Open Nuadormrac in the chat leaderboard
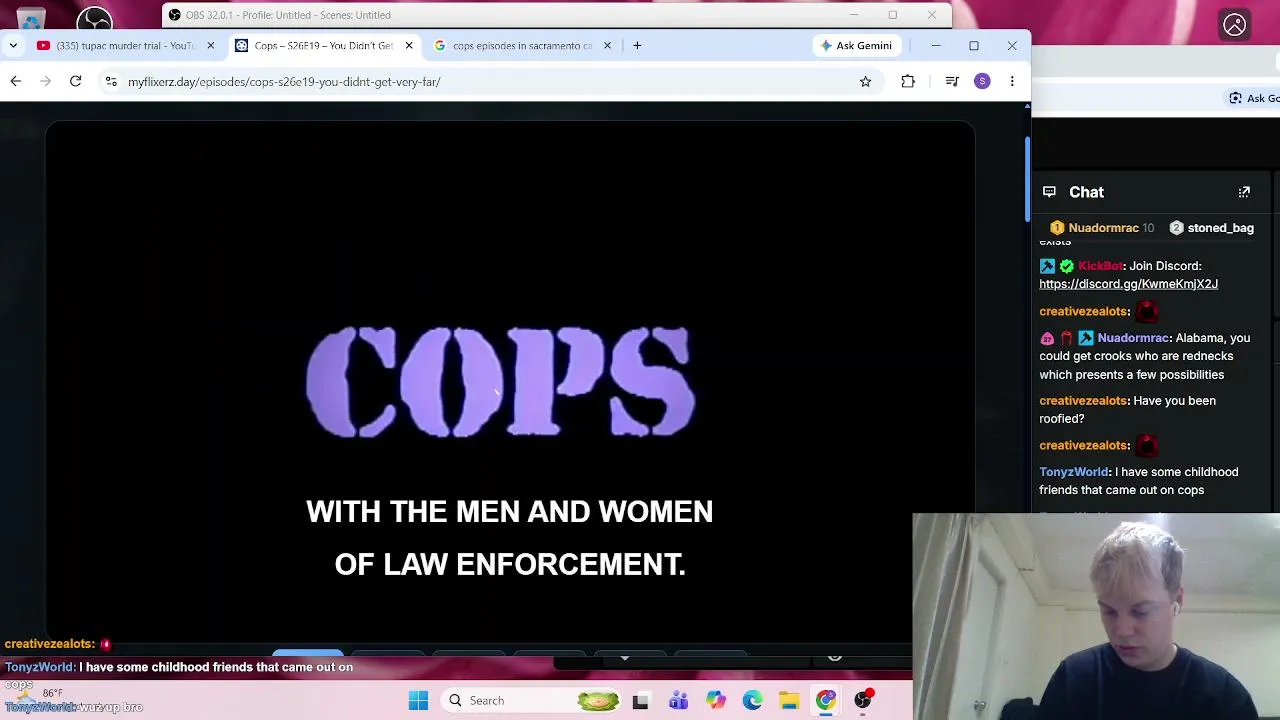The image size is (1280, 720). [x=1103, y=228]
